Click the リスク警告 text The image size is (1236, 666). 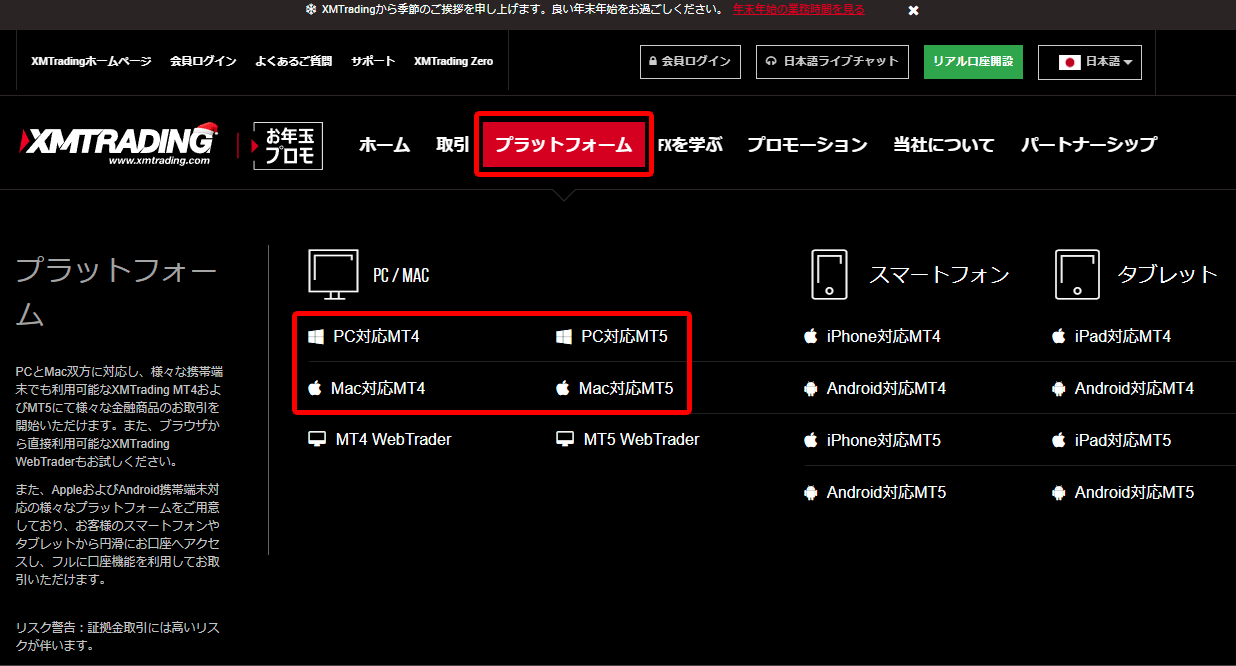(118, 636)
